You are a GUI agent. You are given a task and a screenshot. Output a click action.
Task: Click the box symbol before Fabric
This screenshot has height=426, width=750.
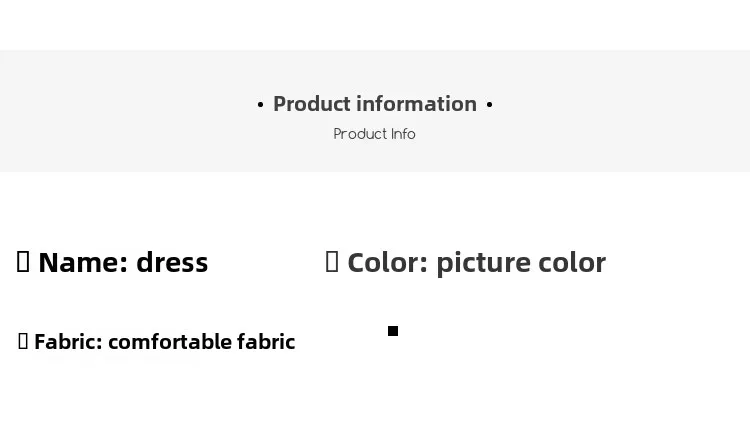click(23, 341)
